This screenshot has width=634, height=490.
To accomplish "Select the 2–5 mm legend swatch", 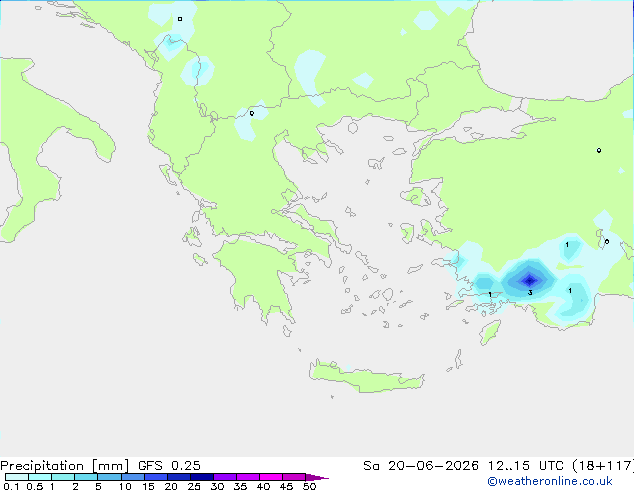I will pyautogui.click(x=86, y=477).
